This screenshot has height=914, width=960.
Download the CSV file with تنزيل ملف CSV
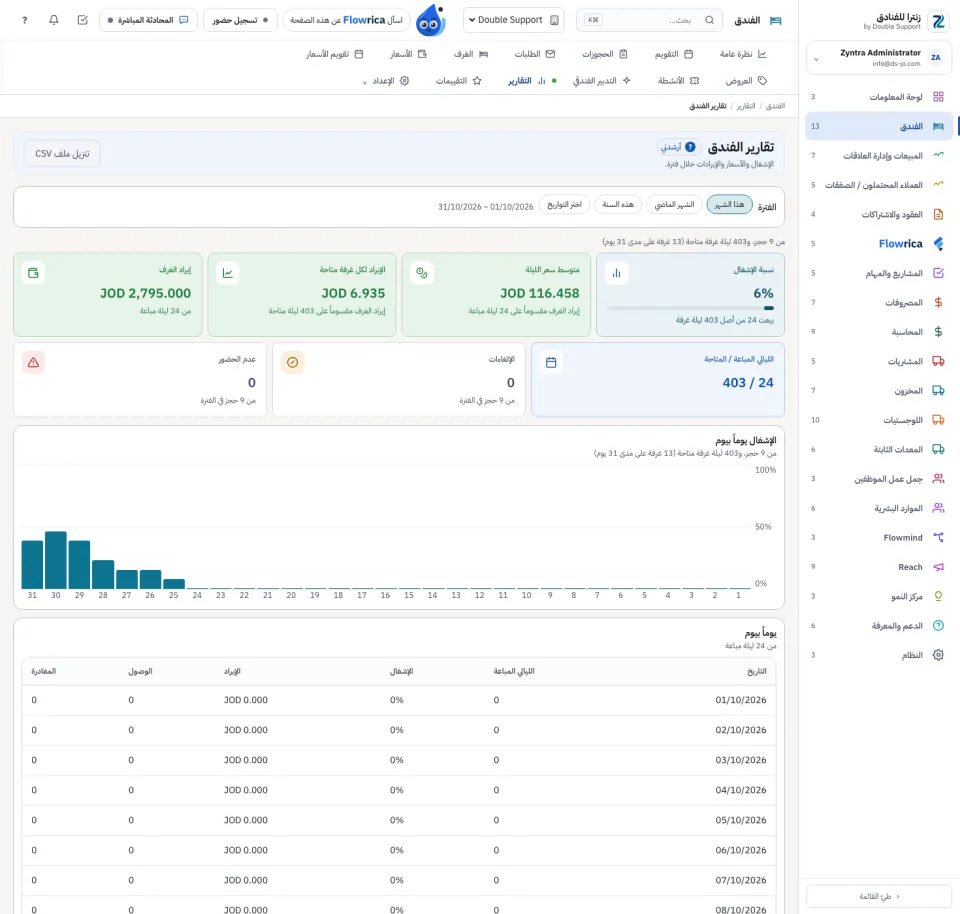[62, 154]
